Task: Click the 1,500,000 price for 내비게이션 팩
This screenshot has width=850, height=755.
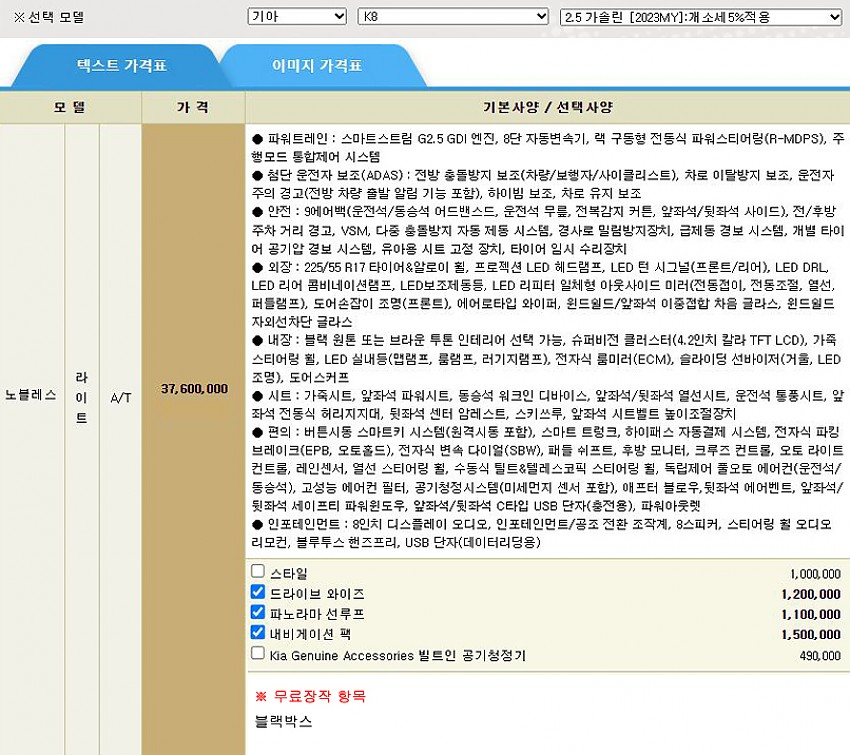Action: tap(811, 634)
